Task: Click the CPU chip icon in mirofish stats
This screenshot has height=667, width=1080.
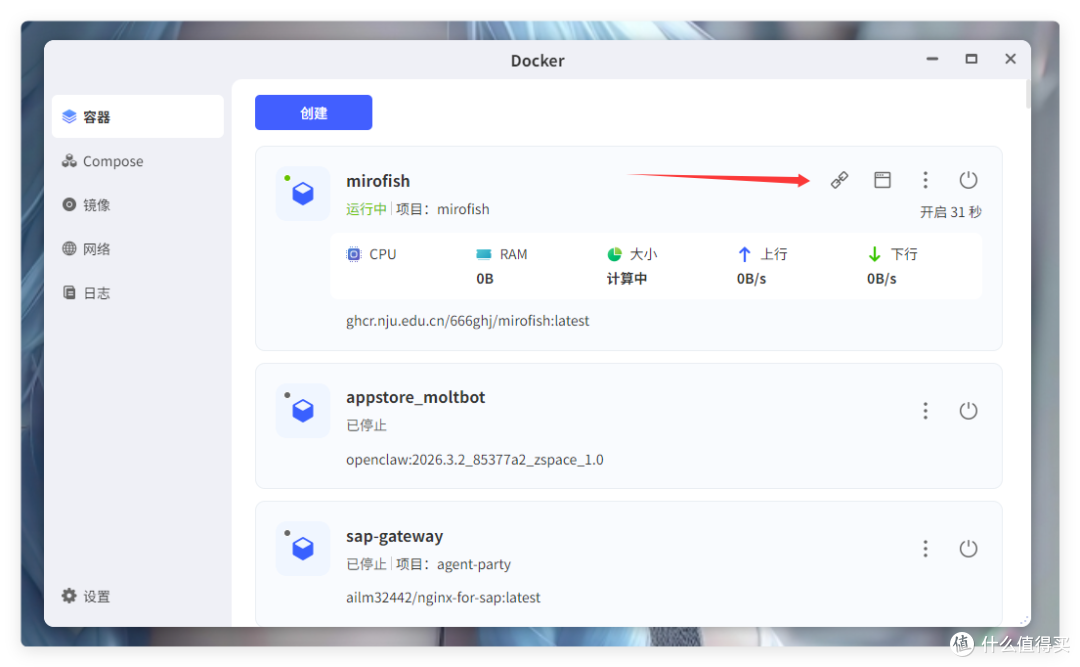Action: pyautogui.click(x=353, y=254)
